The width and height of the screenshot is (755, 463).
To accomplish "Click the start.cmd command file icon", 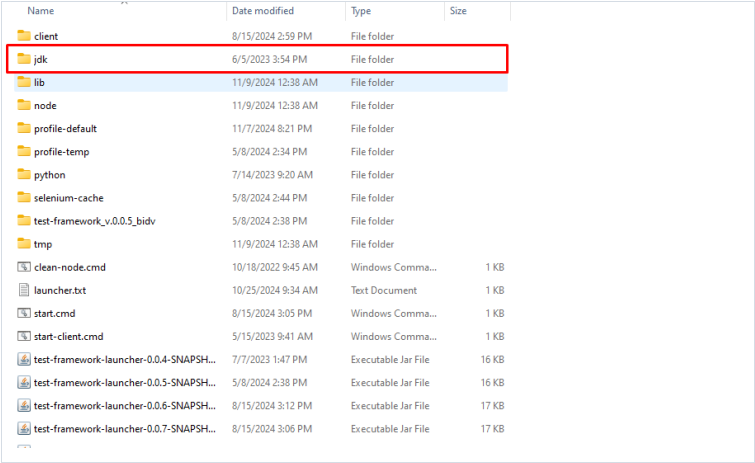I will [25, 313].
